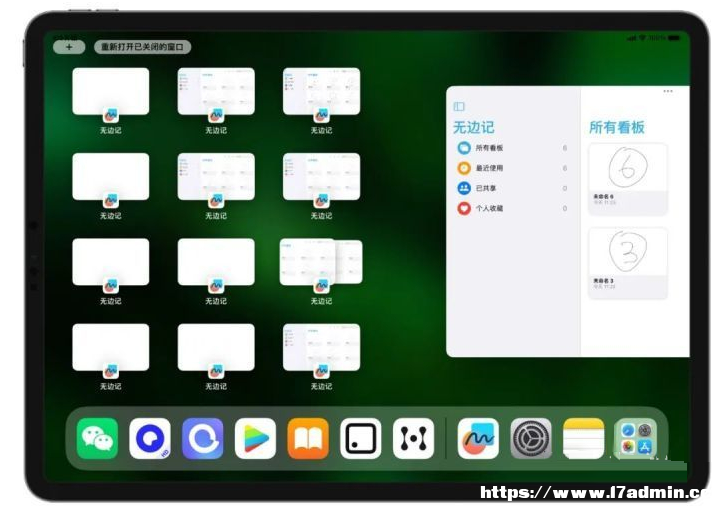The width and height of the screenshot is (716, 506).
Task: Open third-row second-column 无边记 window thumbnail
Action: (x=216, y=262)
